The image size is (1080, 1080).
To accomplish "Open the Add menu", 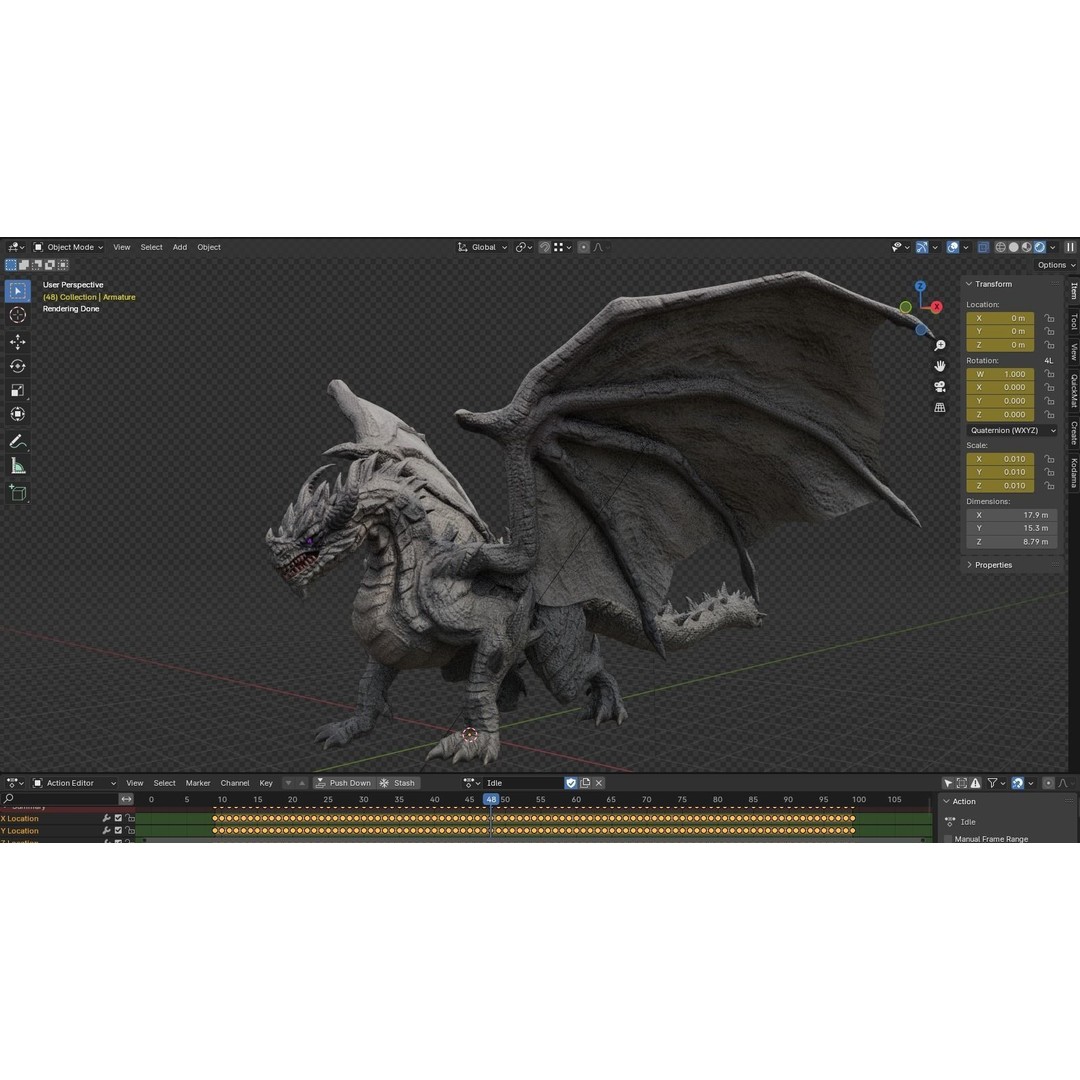I will point(180,247).
